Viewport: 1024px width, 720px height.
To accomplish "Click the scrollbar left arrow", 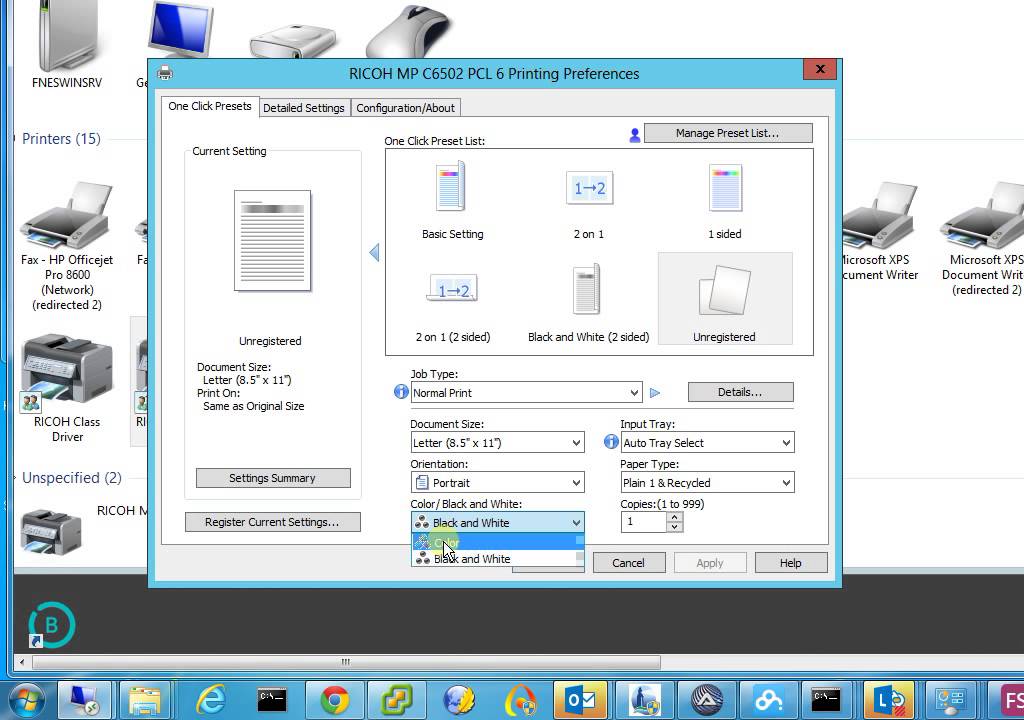I will 22,662.
